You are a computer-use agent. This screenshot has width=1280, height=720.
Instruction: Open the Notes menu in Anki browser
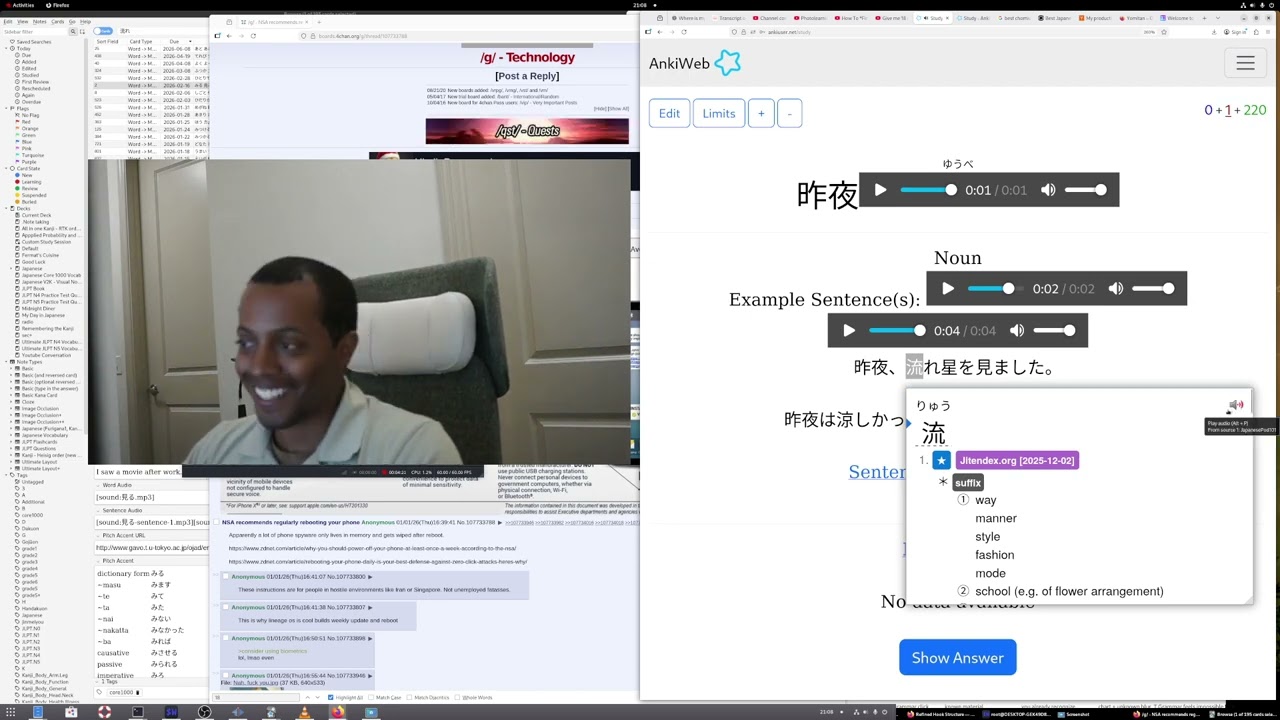coord(40,21)
